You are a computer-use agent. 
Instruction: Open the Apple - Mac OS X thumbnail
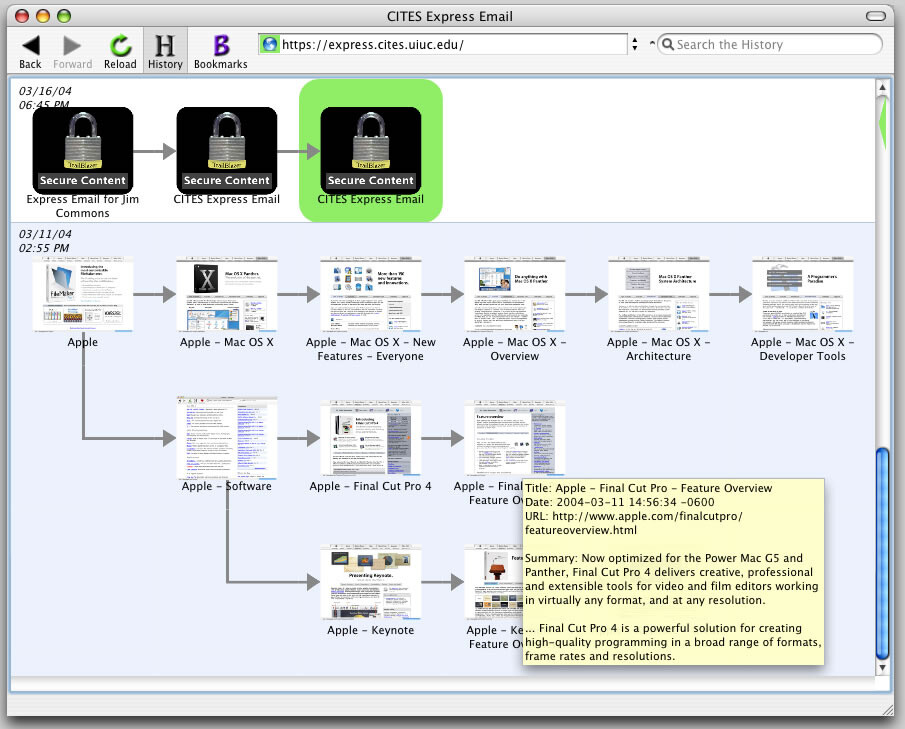tap(226, 294)
